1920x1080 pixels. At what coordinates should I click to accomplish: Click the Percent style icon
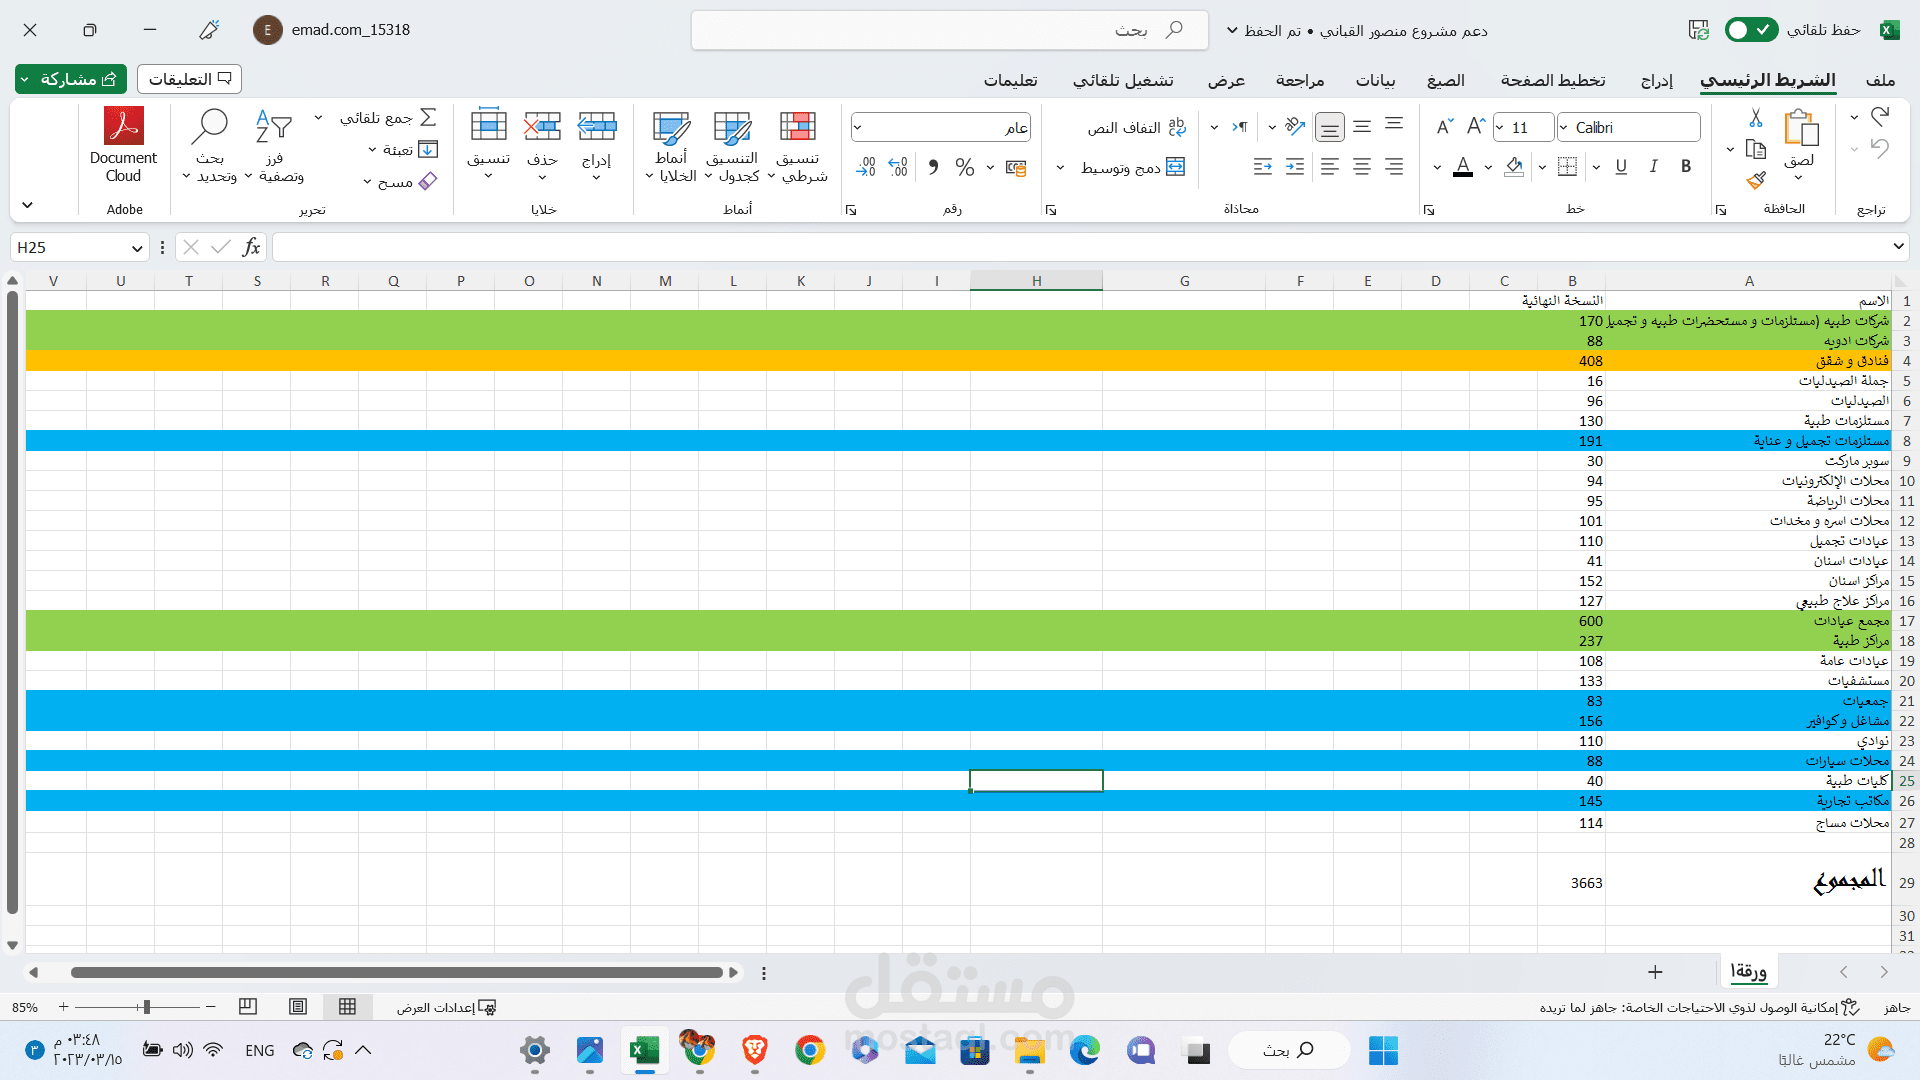click(x=964, y=167)
